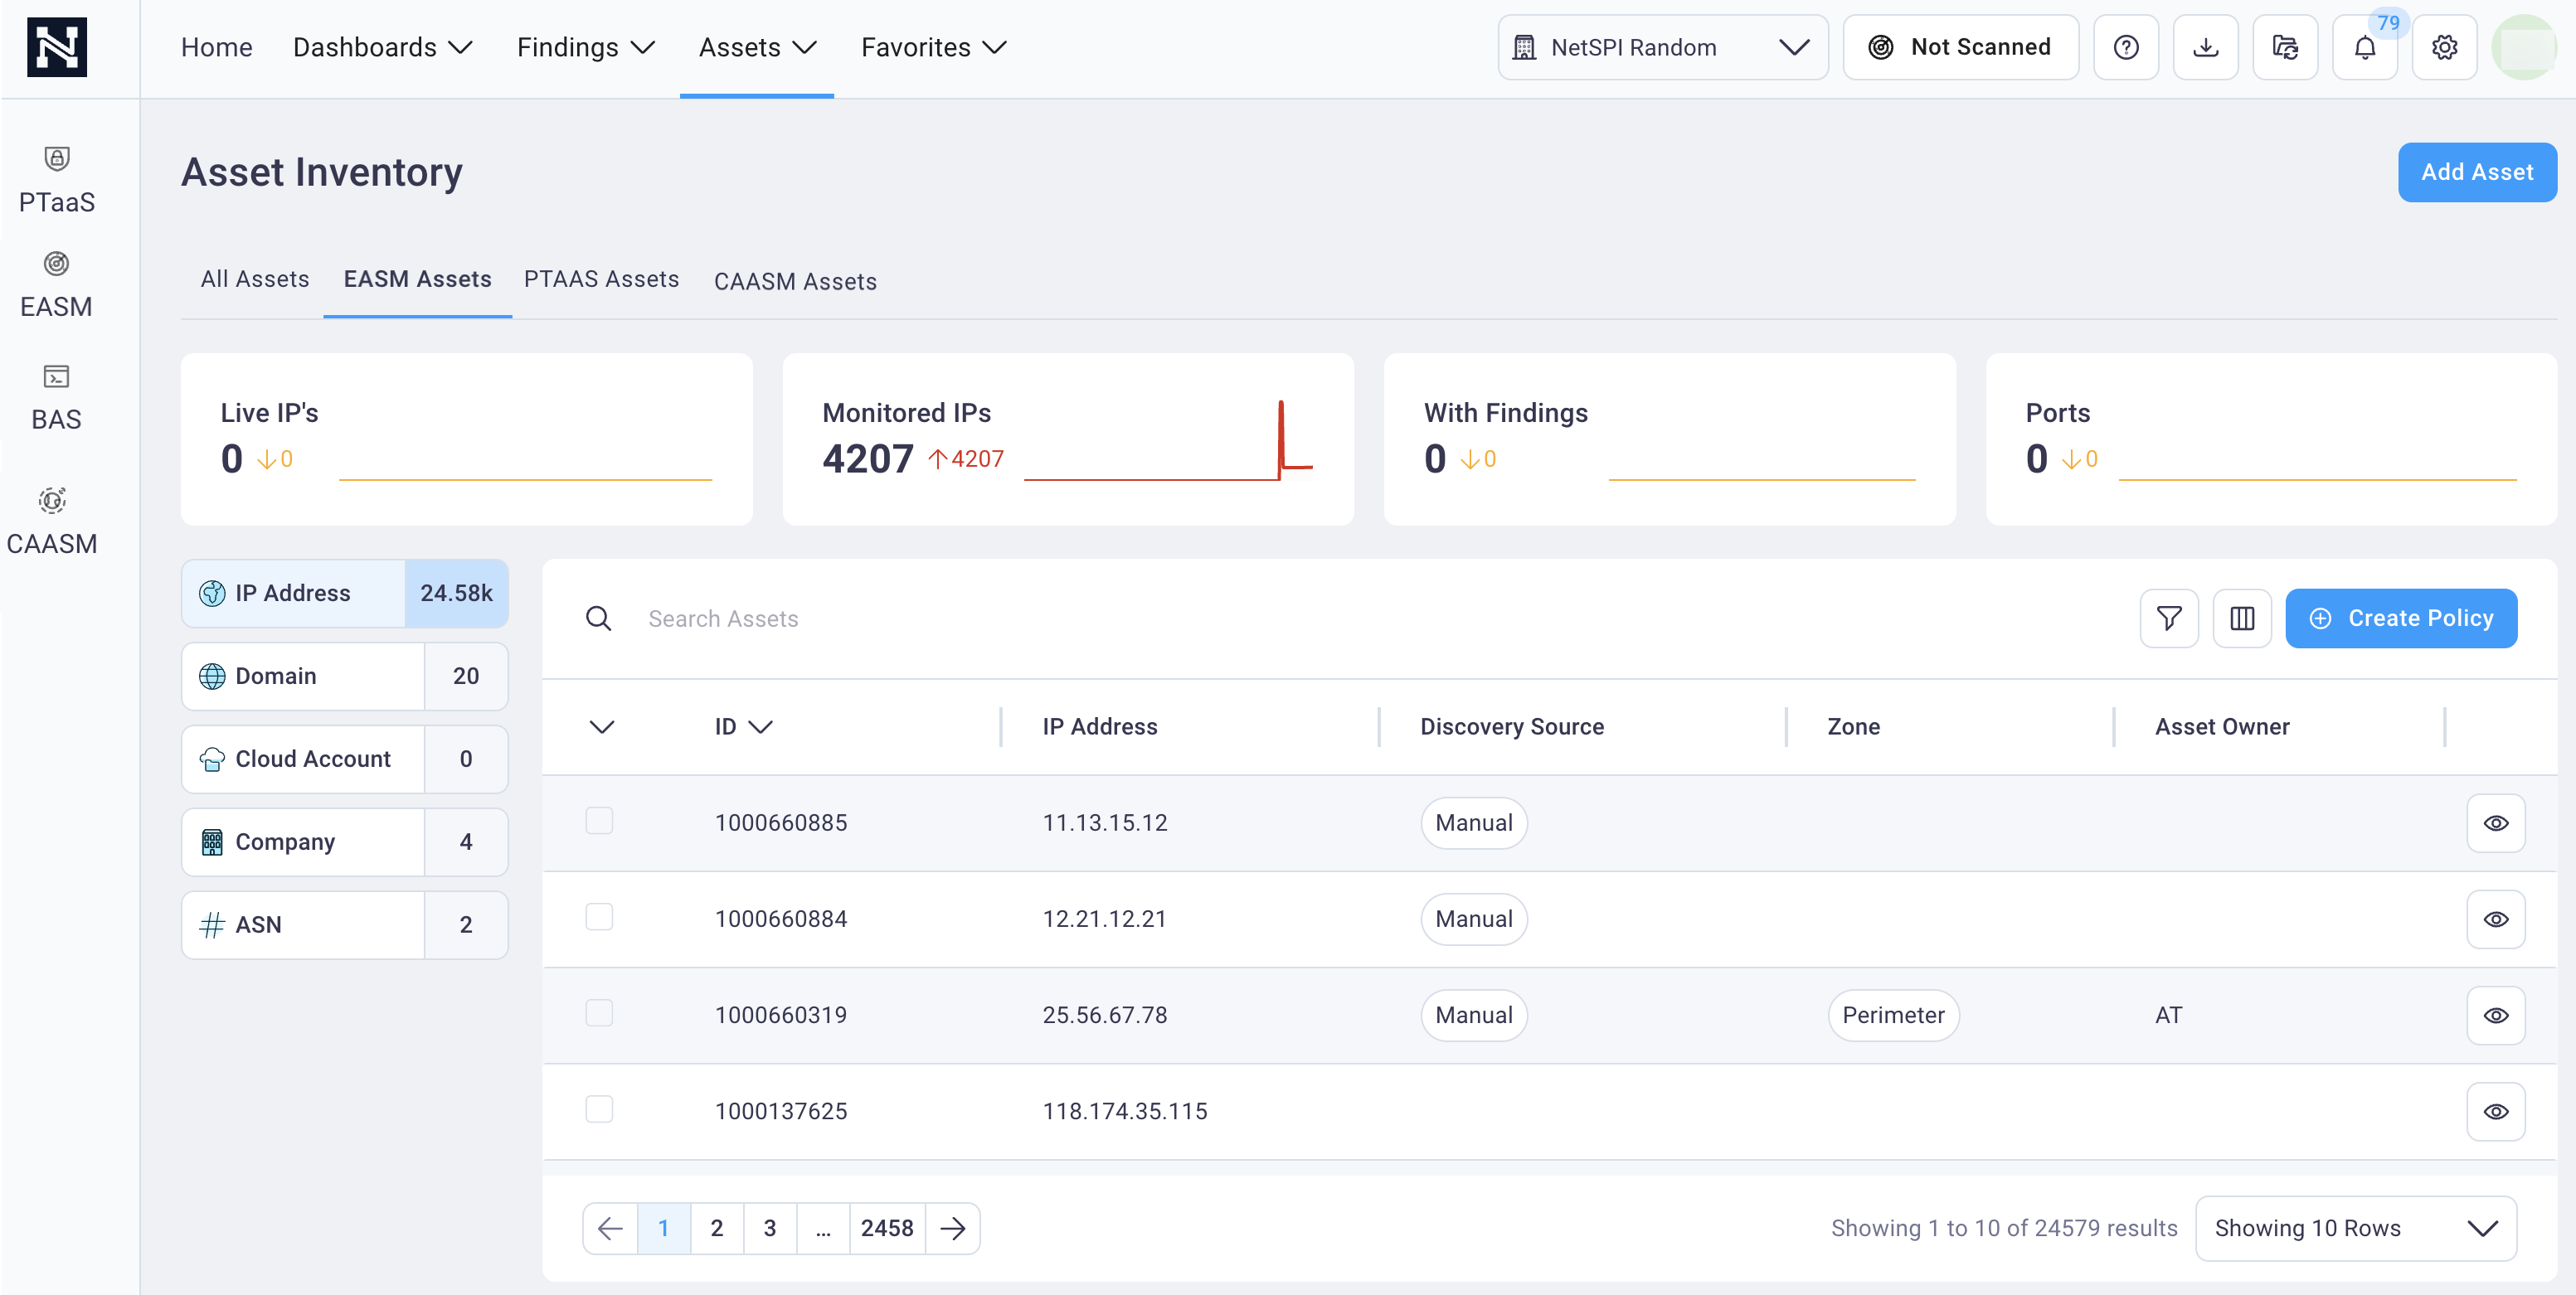View asset 1000137625 with eye icon
Image resolution: width=2576 pixels, height=1295 pixels.
2495,1111
